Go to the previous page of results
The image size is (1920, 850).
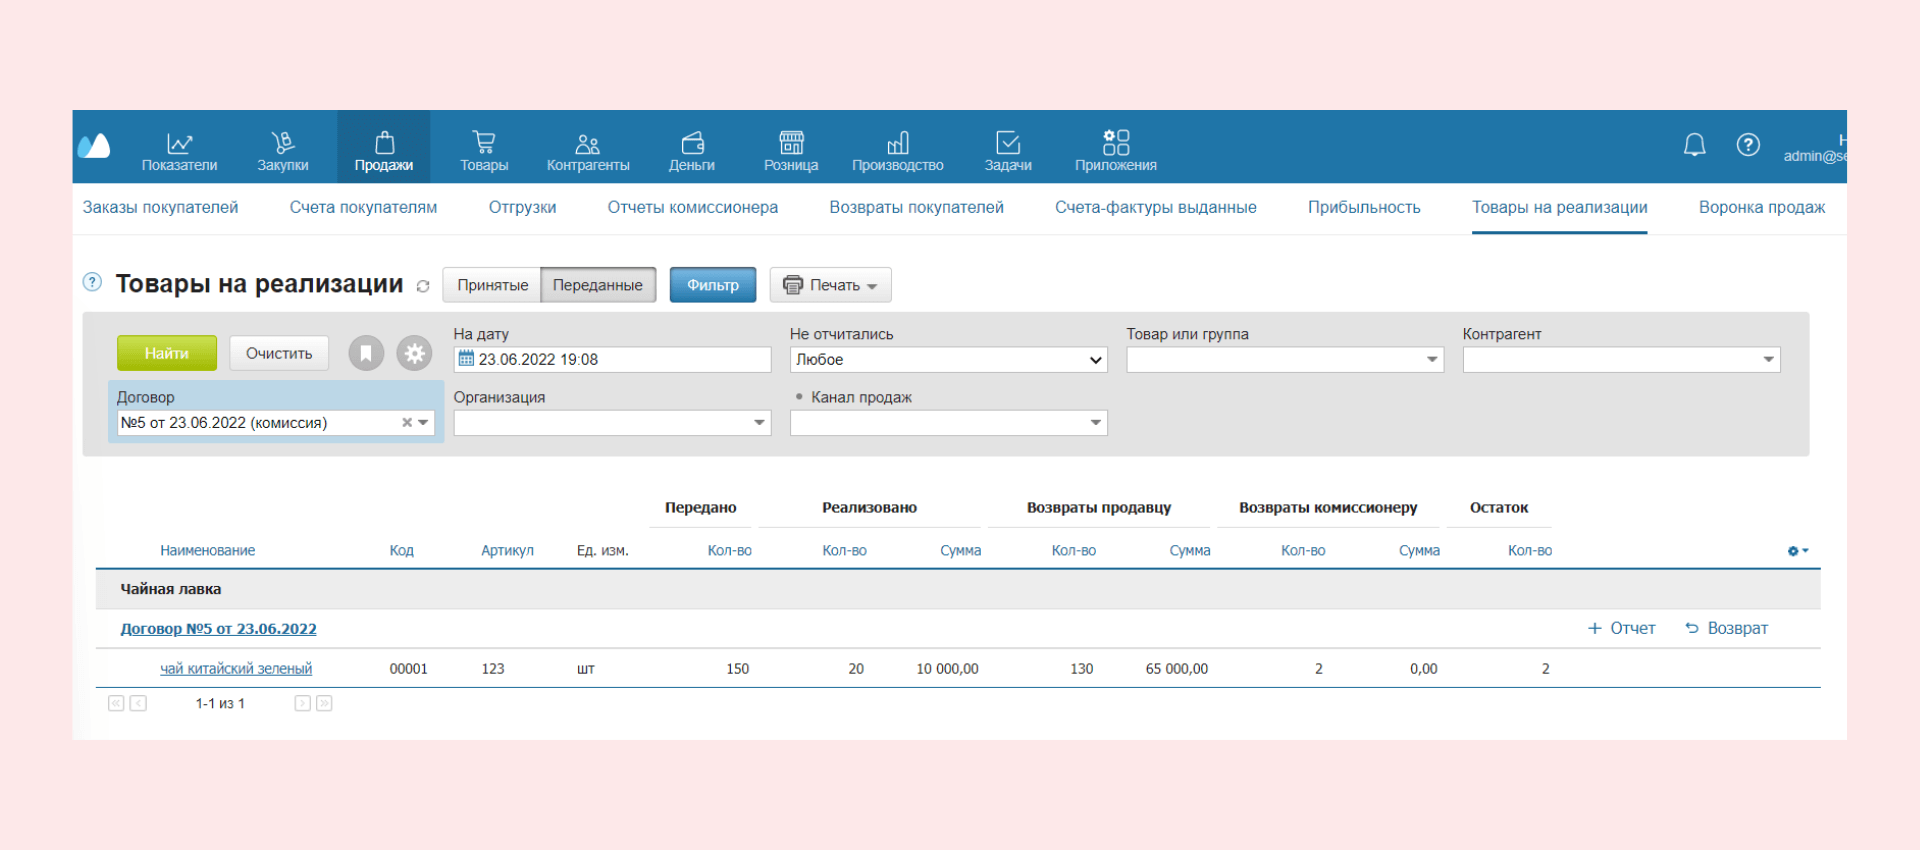[x=138, y=703]
